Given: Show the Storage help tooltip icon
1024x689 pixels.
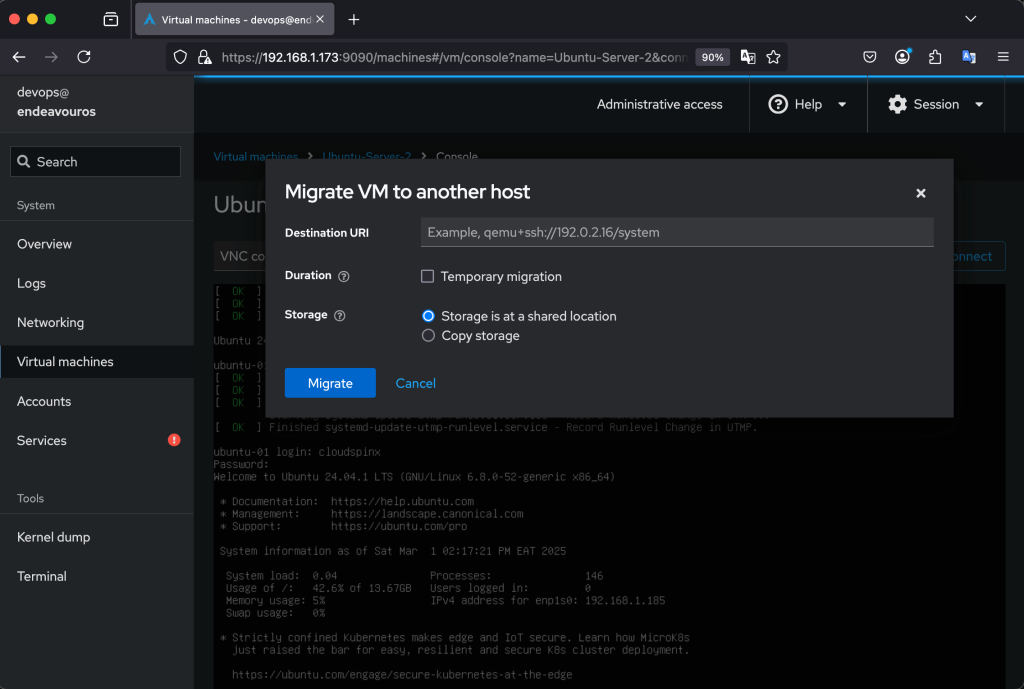Looking at the screenshot, I should click(340, 315).
